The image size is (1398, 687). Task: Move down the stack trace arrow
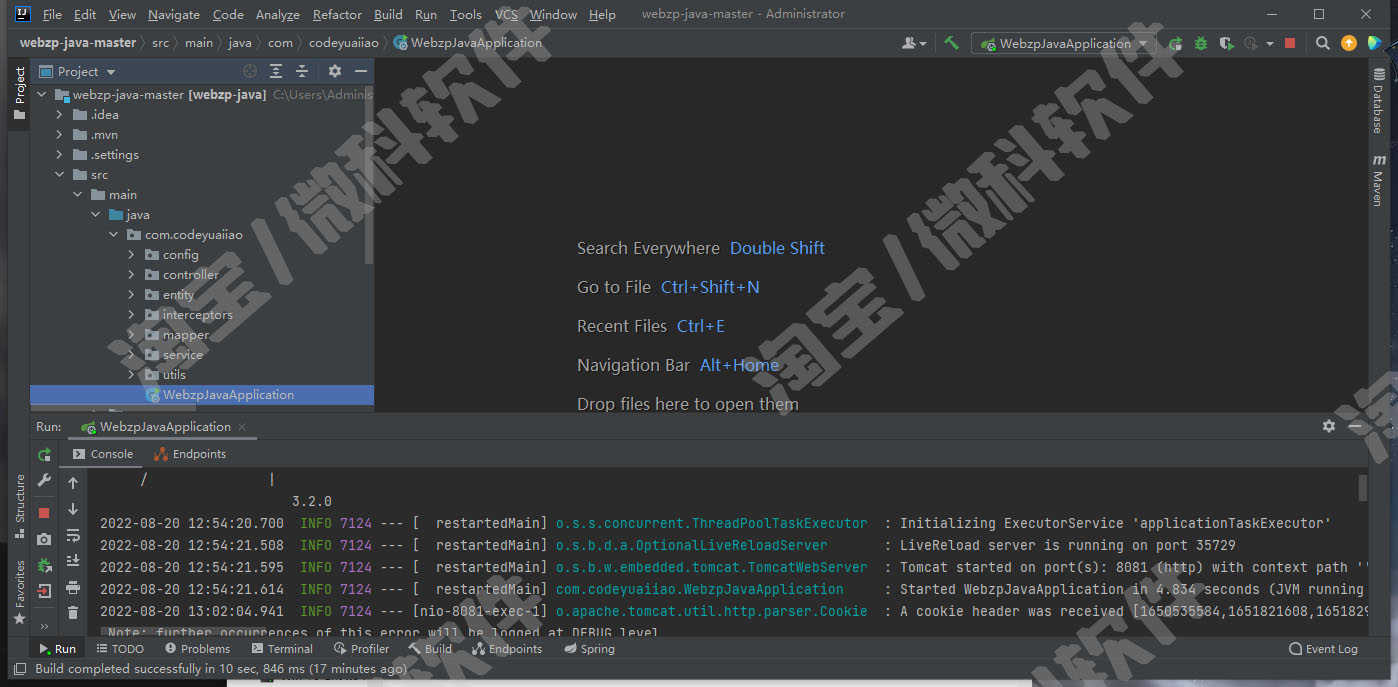point(73,509)
